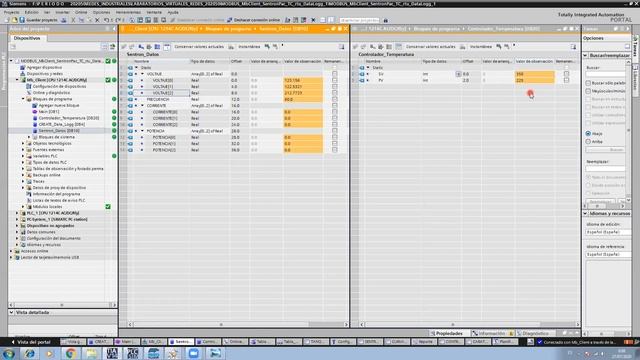Viewport: 640px width, 360px height.
Task: Toggle Remanencia checkbox for CORRIENTE[0] row
Action: point(335,112)
